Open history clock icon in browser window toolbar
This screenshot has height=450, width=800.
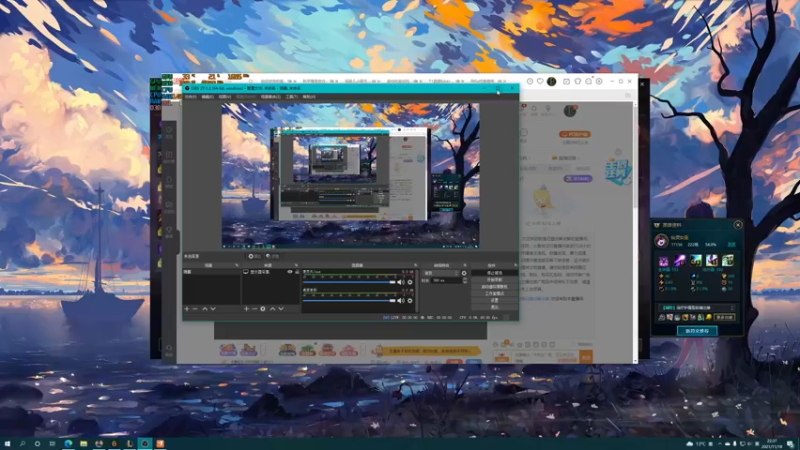[530, 81]
